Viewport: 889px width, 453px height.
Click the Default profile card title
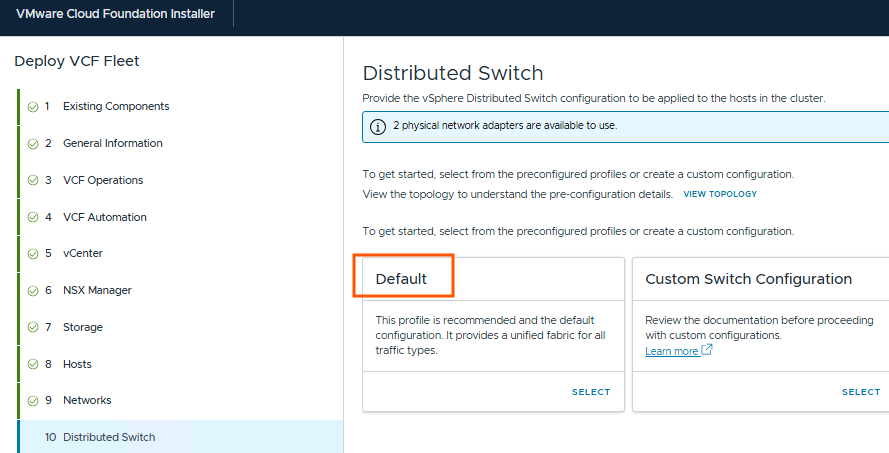[401, 279]
